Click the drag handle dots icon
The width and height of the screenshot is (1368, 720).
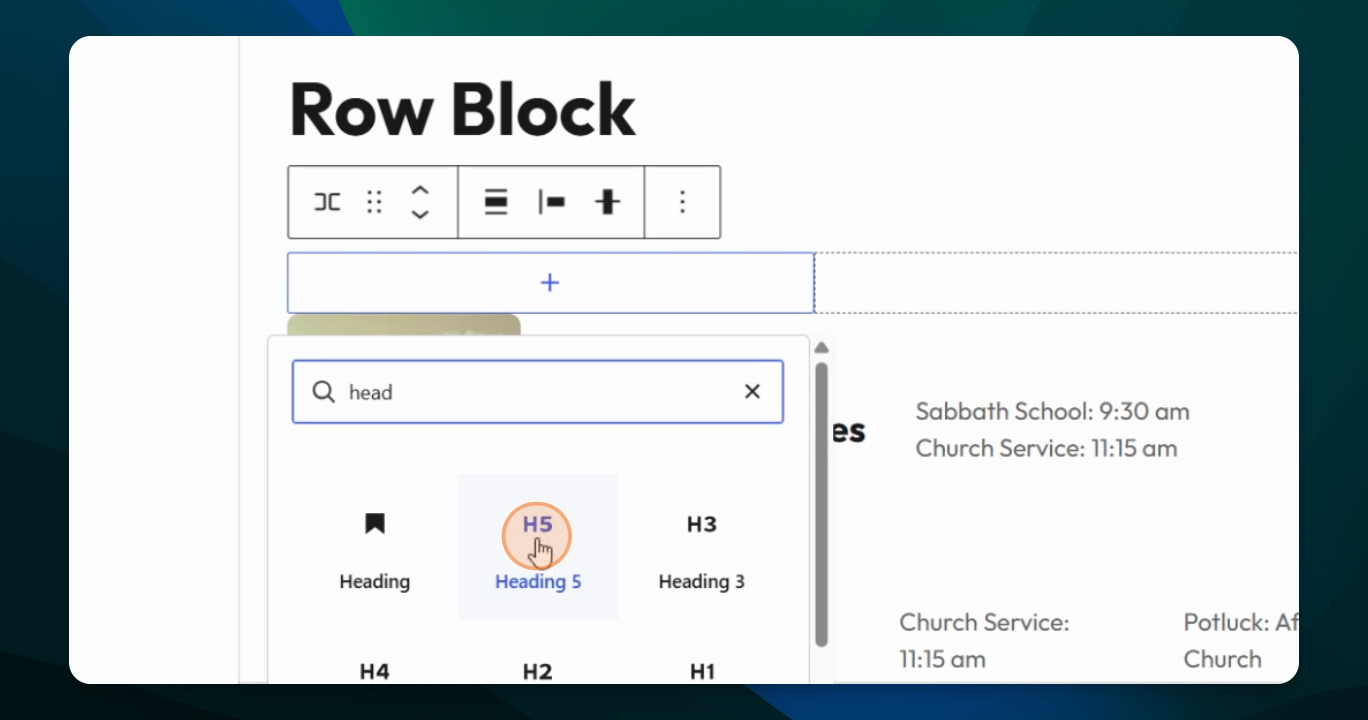[374, 202]
